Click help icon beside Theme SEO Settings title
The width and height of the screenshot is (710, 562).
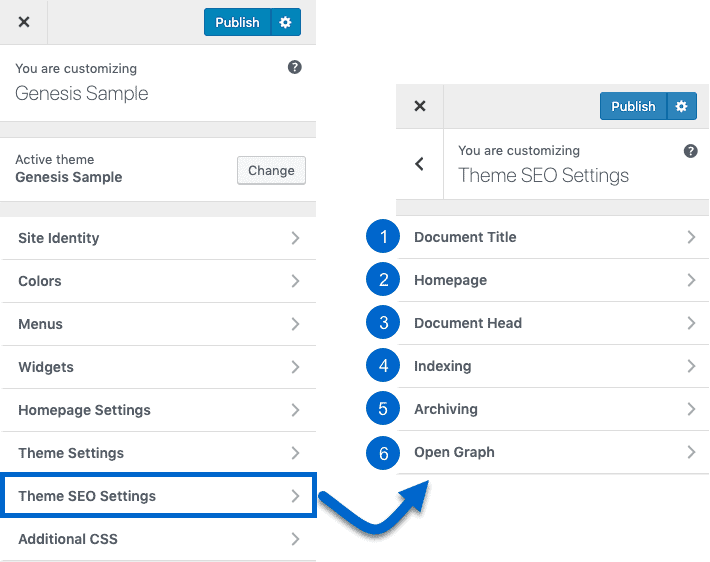click(x=691, y=151)
